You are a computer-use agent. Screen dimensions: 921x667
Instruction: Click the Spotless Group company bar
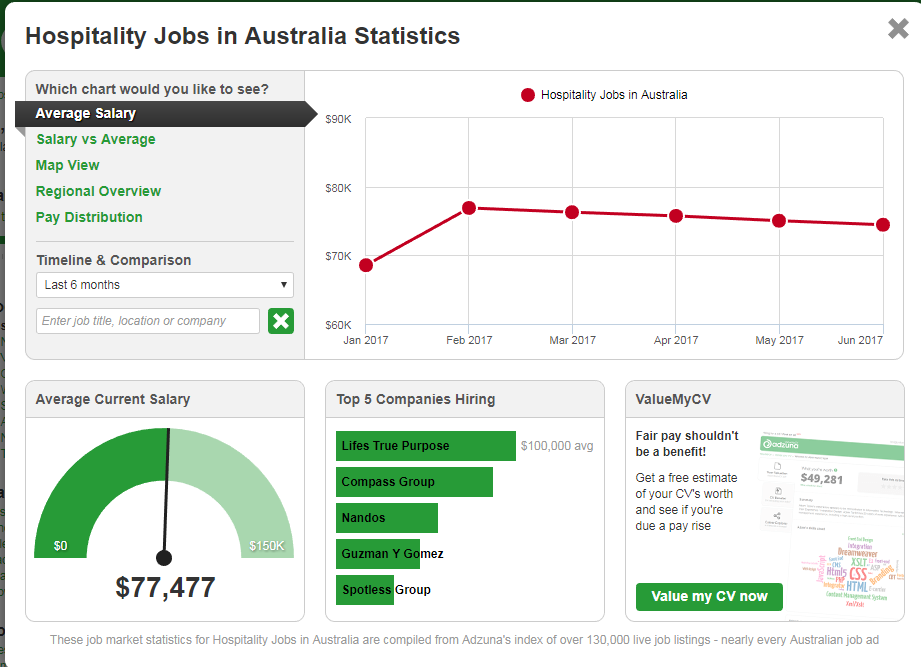[365, 589]
